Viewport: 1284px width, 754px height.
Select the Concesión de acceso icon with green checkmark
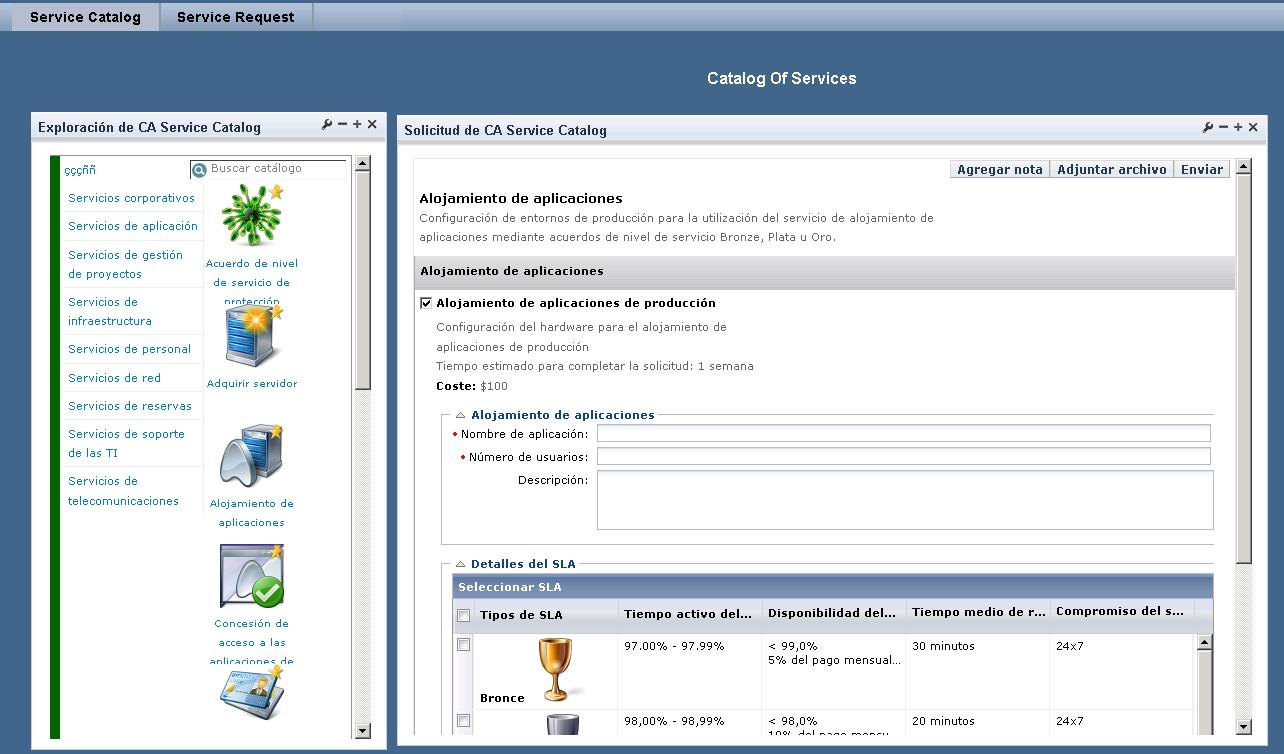(x=252, y=576)
